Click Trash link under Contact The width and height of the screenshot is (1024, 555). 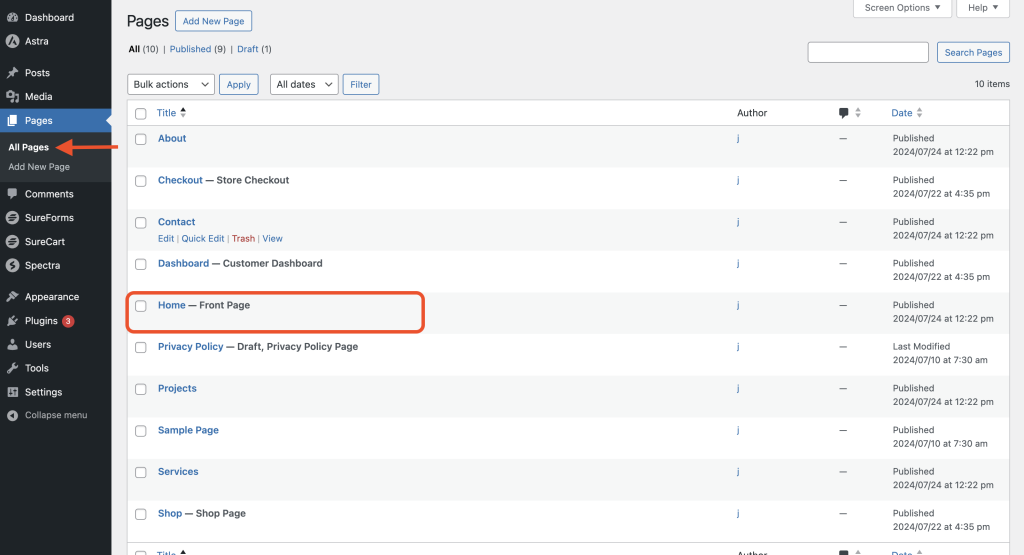(x=243, y=239)
